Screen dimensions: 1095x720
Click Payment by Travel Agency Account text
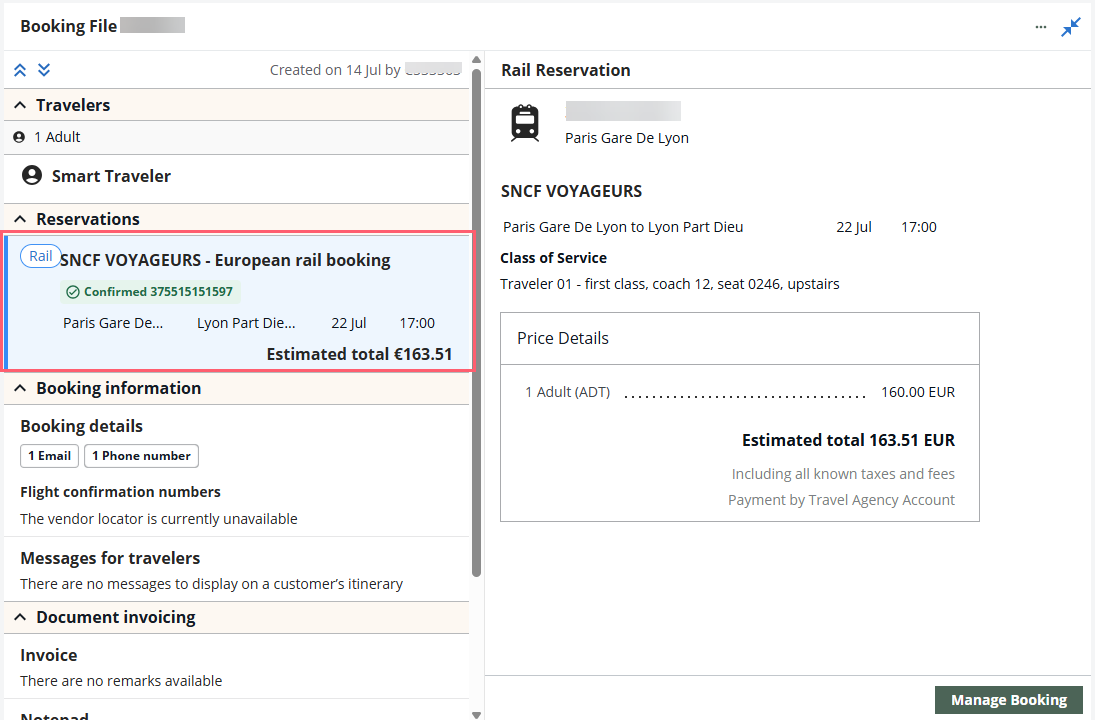(841, 500)
